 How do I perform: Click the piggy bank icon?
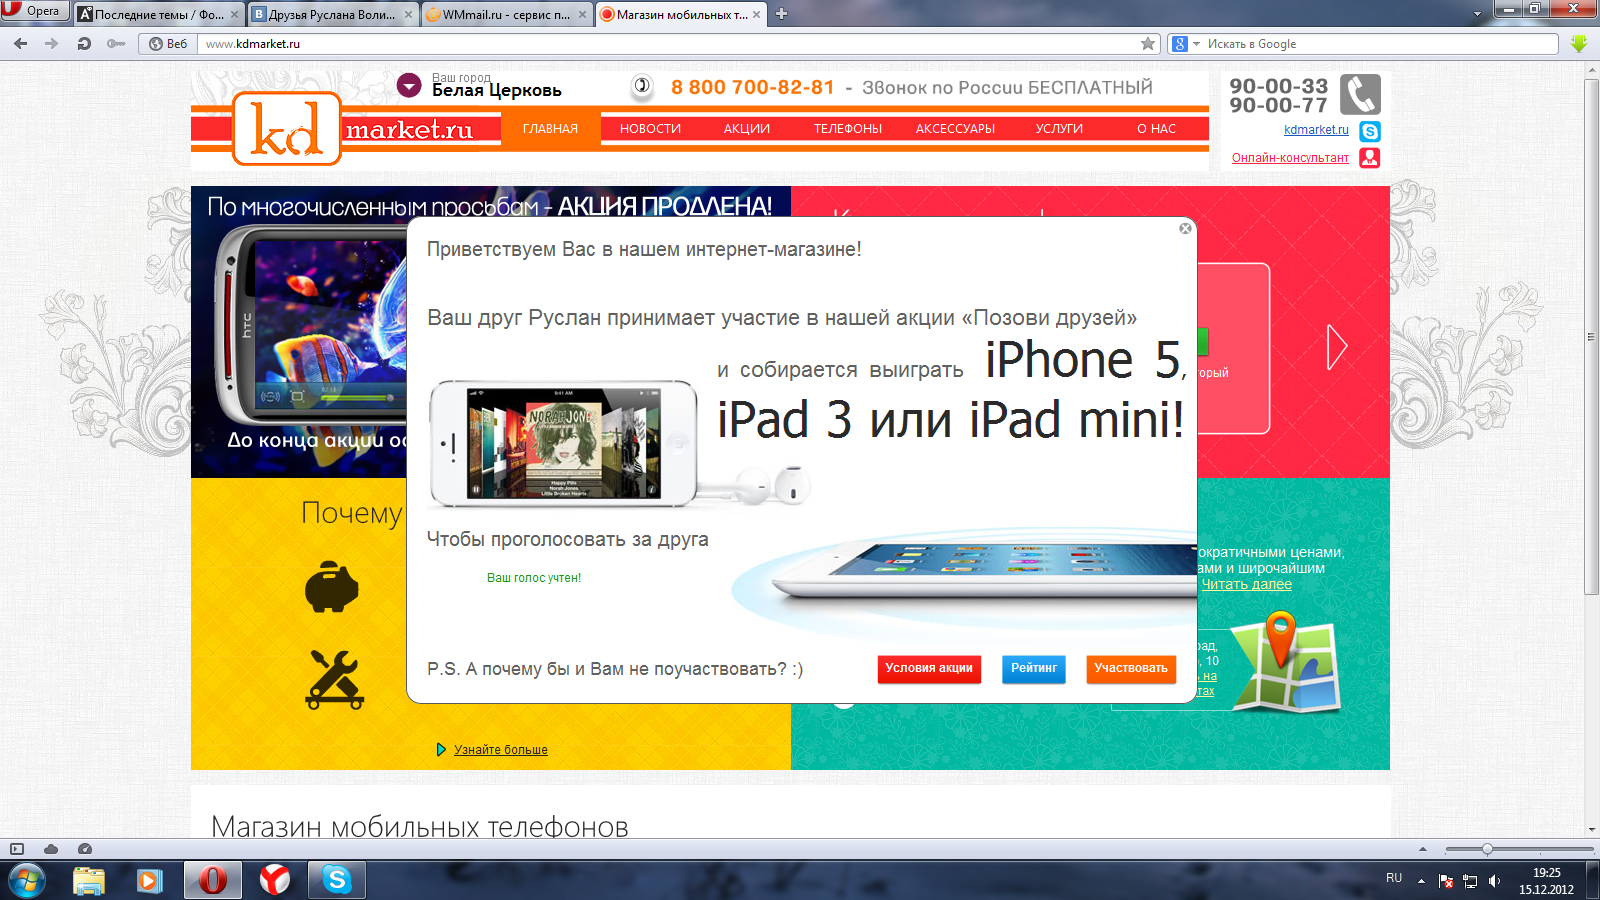coord(332,587)
